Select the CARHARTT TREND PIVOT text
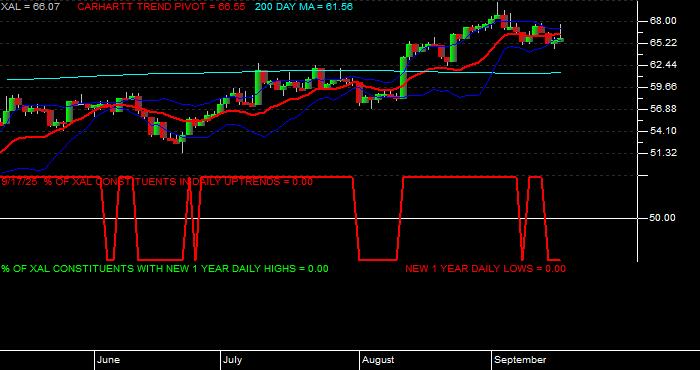This screenshot has width=700, height=370. 161,7
